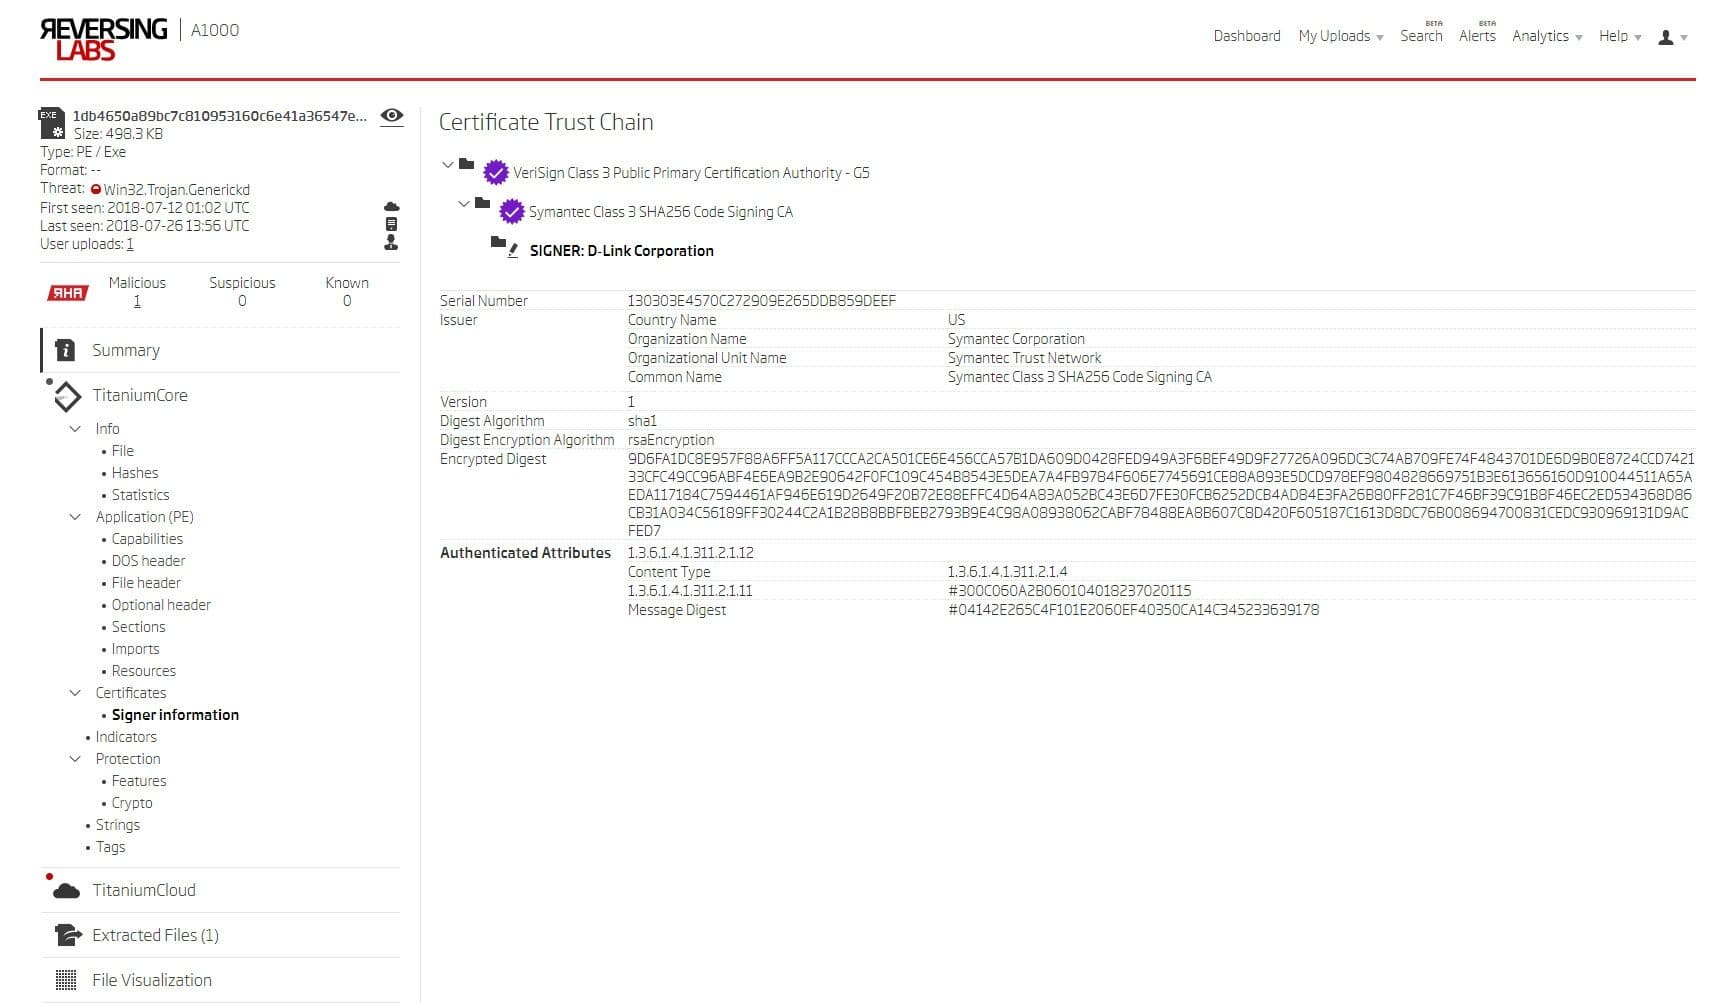Click the Symantec certificate verification badge
The height and width of the screenshot is (1003, 1736).
click(x=512, y=211)
